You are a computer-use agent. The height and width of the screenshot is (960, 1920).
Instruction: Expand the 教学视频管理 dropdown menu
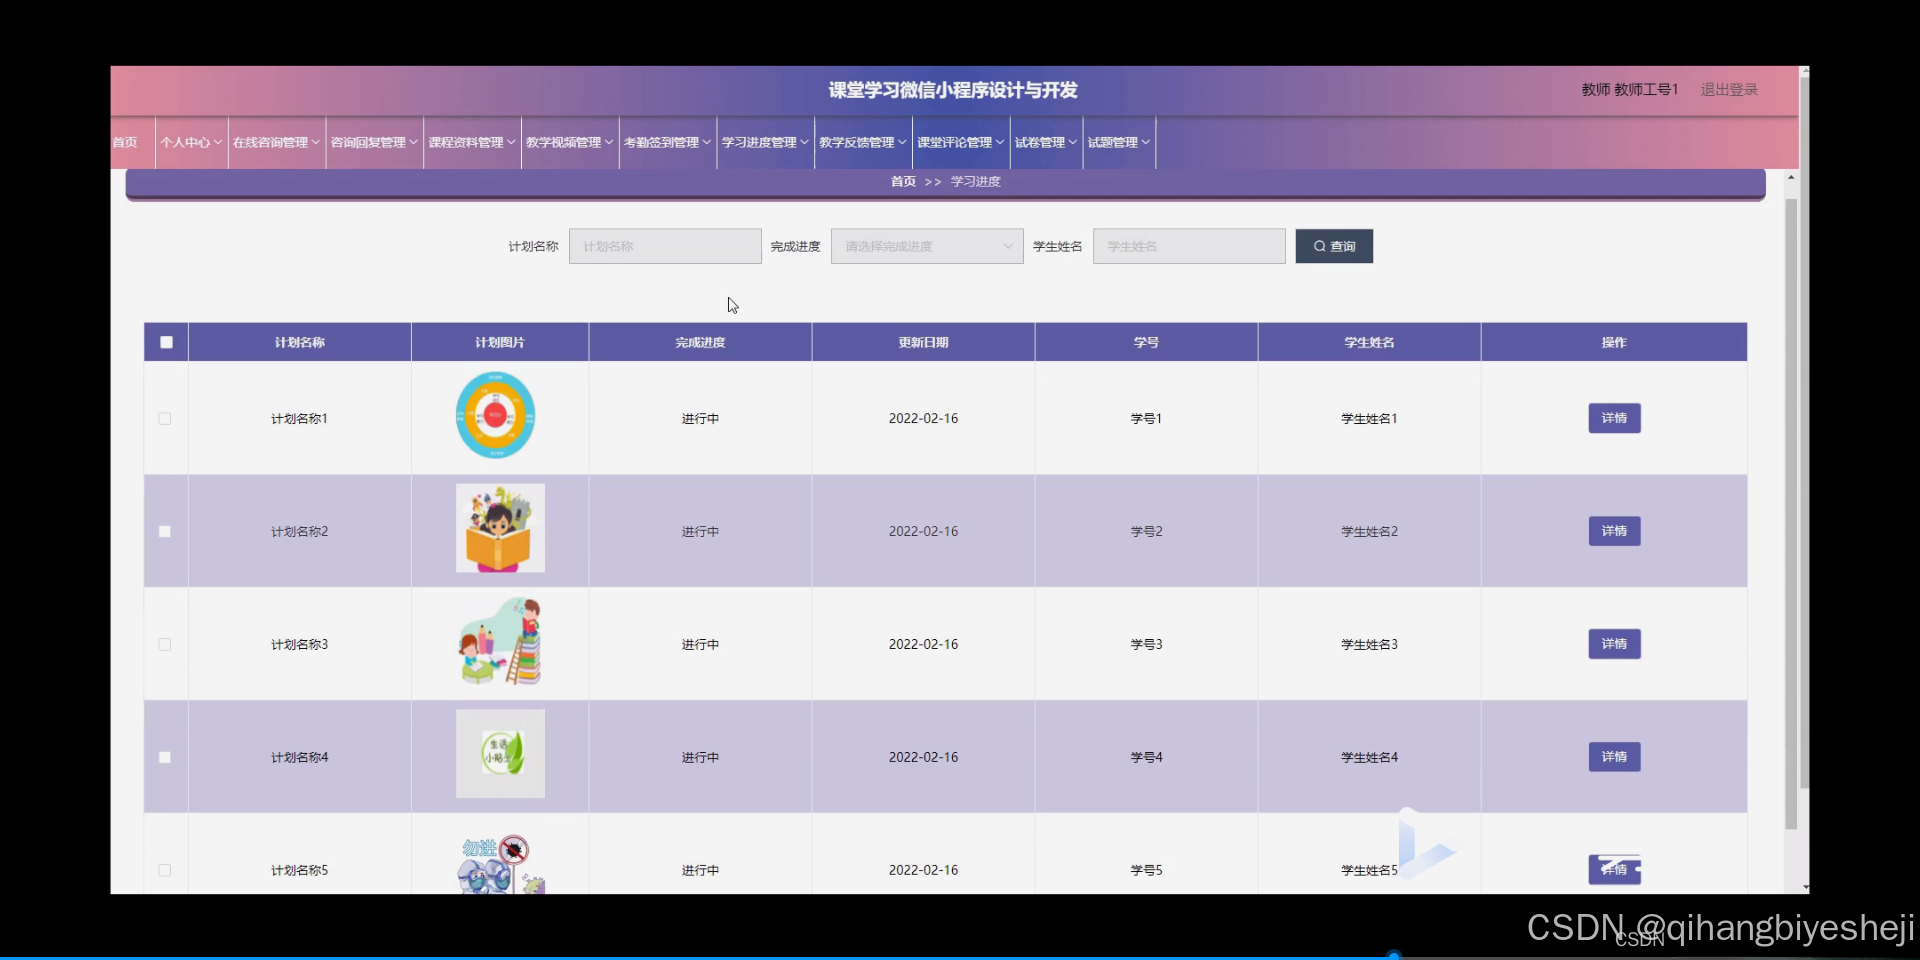(568, 142)
